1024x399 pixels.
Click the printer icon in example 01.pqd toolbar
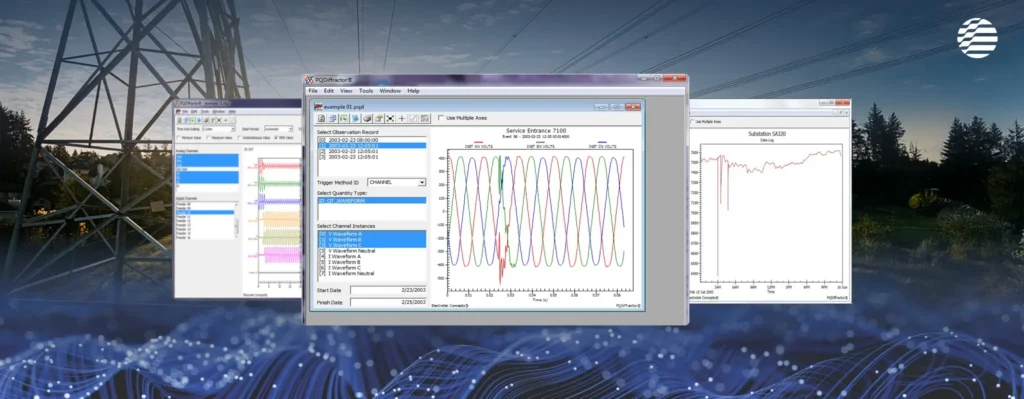pos(368,118)
